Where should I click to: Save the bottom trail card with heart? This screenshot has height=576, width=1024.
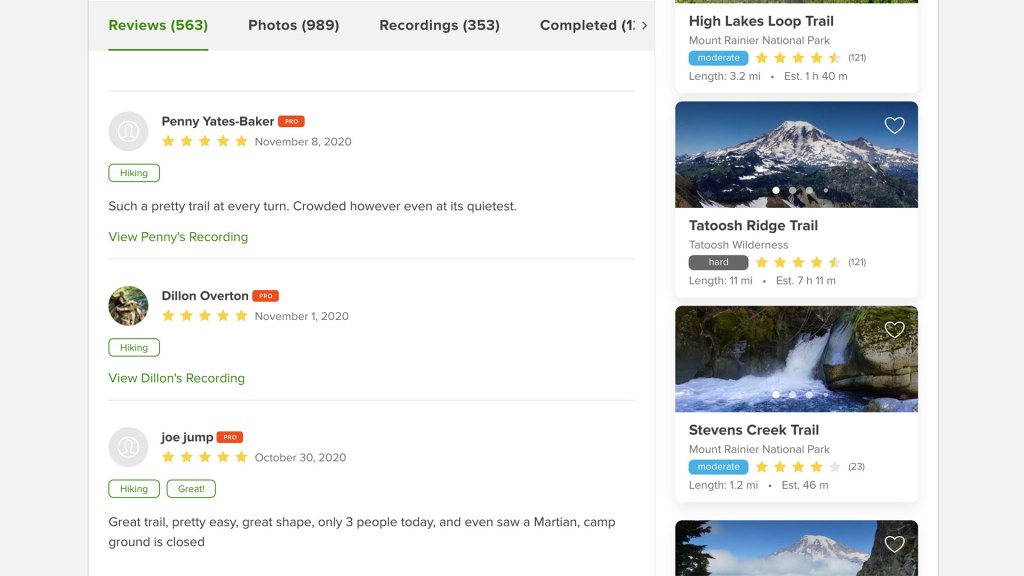click(x=894, y=544)
